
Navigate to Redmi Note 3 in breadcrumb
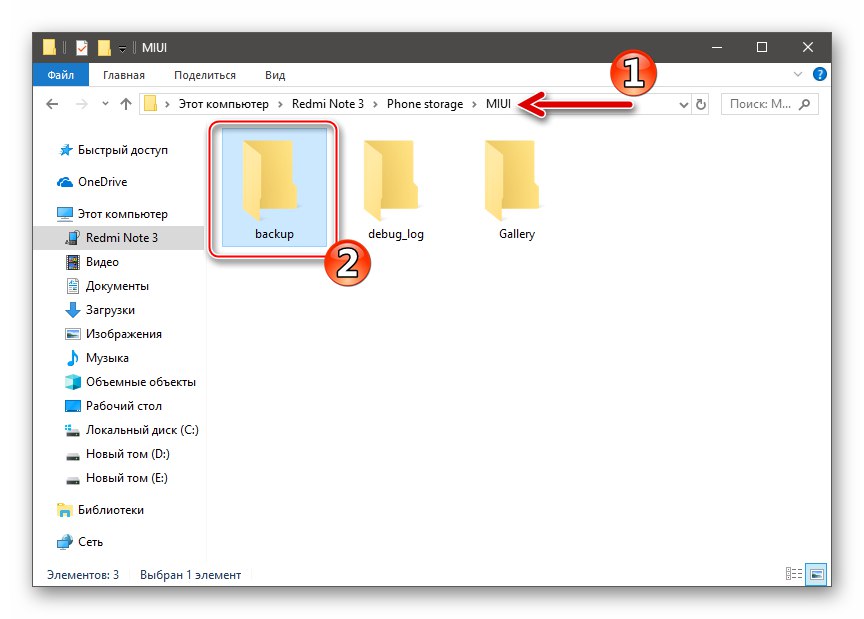[x=328, y=104]
